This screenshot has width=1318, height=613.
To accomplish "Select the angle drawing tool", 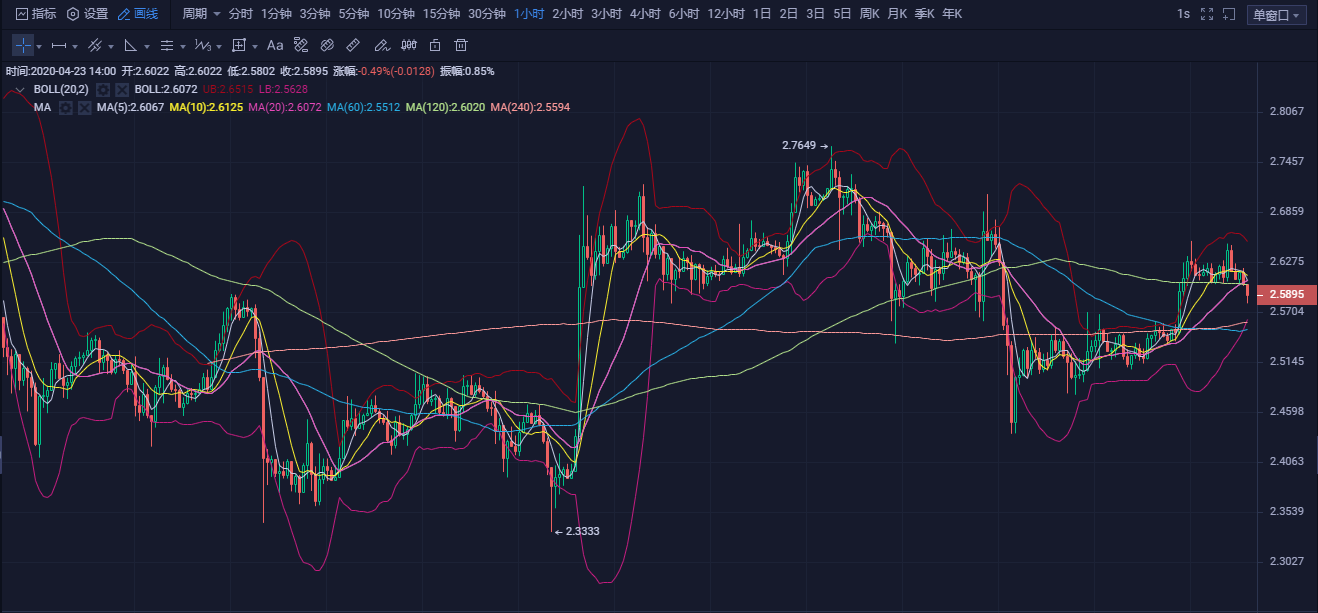I will tap(131, 45).
